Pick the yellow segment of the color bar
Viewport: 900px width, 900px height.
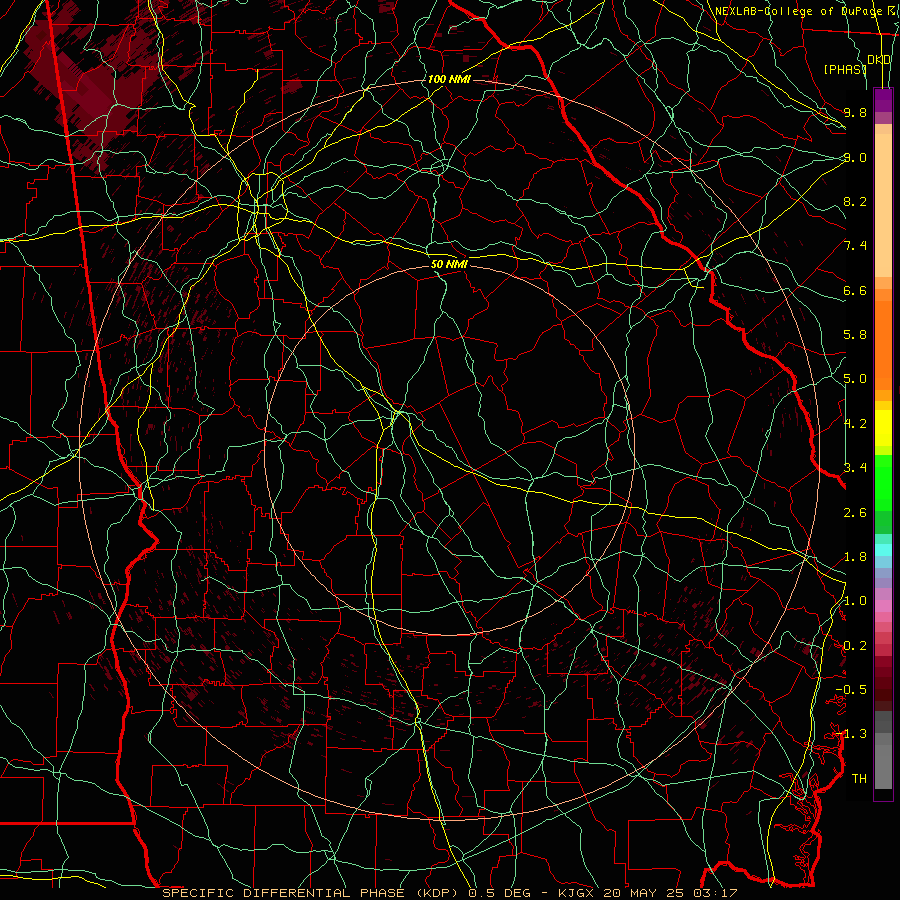[883, 428]
